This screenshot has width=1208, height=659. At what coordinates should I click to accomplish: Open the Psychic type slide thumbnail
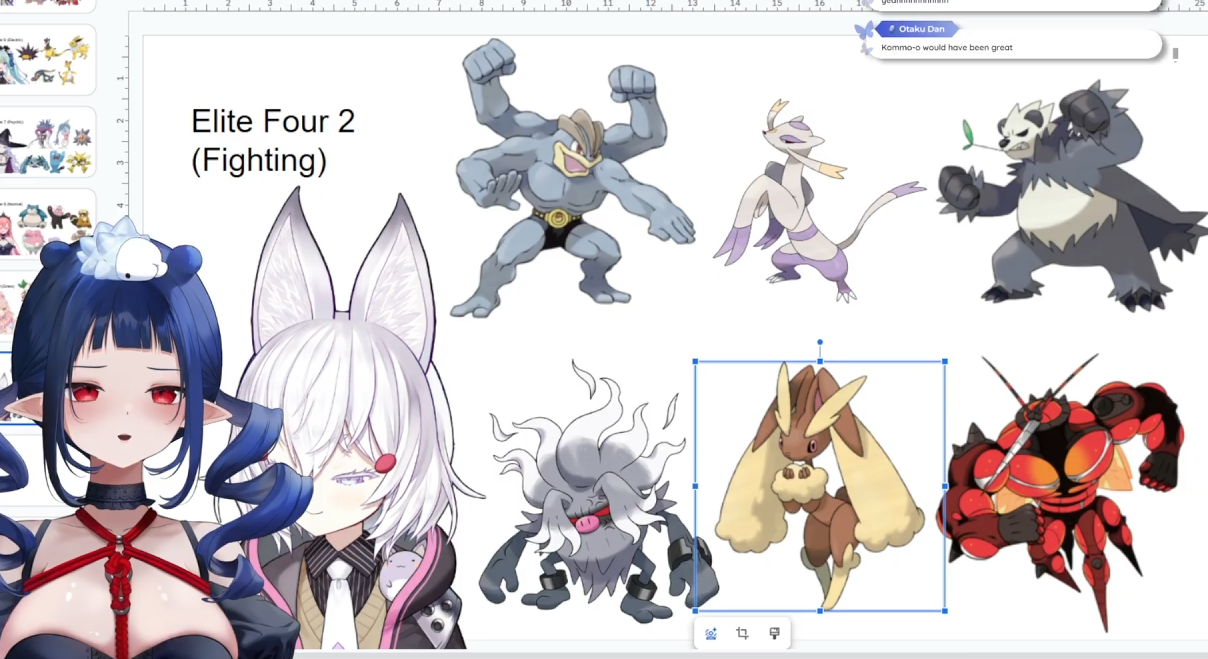click(x=48, y=142)
